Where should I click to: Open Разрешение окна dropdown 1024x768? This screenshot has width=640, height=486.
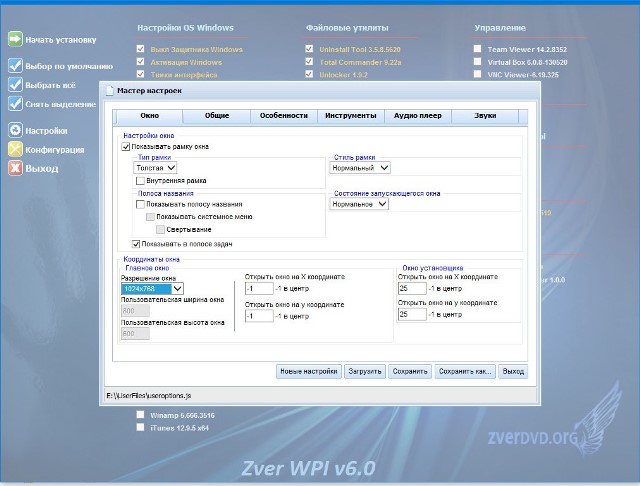tap(152, 288)
